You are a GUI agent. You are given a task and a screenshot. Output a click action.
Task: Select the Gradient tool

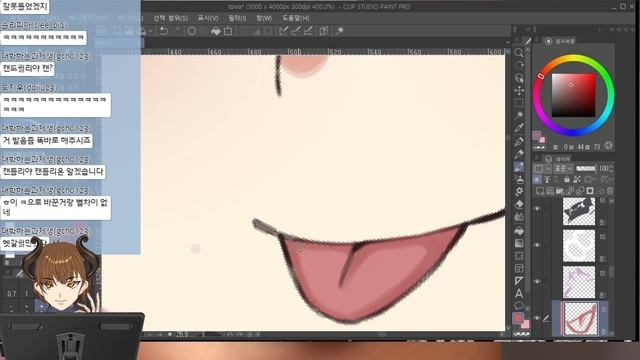click(x=519, y=243)
